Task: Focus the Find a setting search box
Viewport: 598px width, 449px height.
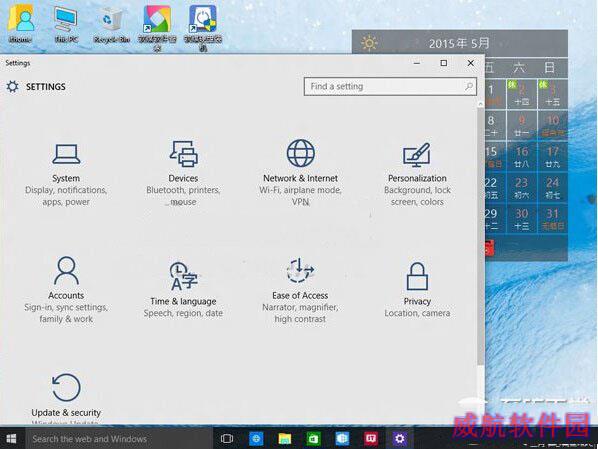Action: (x=390, y=87)
